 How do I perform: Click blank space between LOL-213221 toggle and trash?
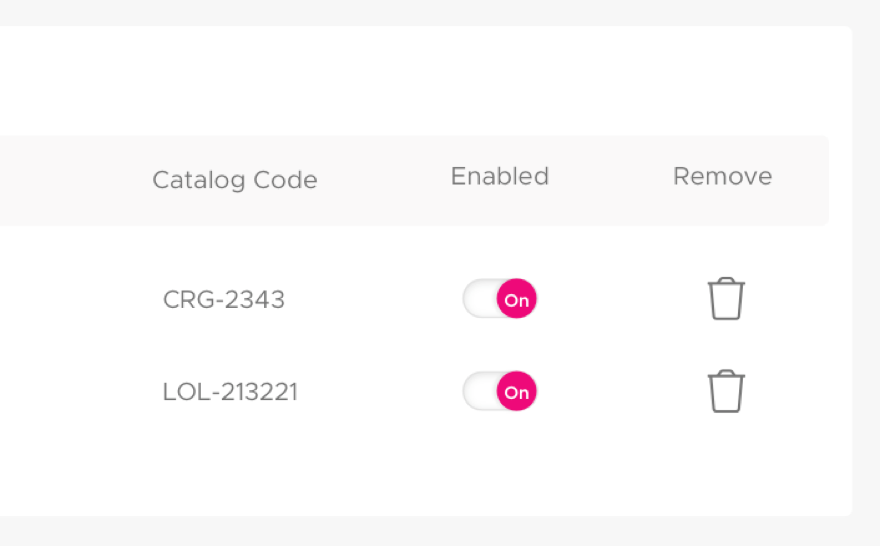[622, 391]
